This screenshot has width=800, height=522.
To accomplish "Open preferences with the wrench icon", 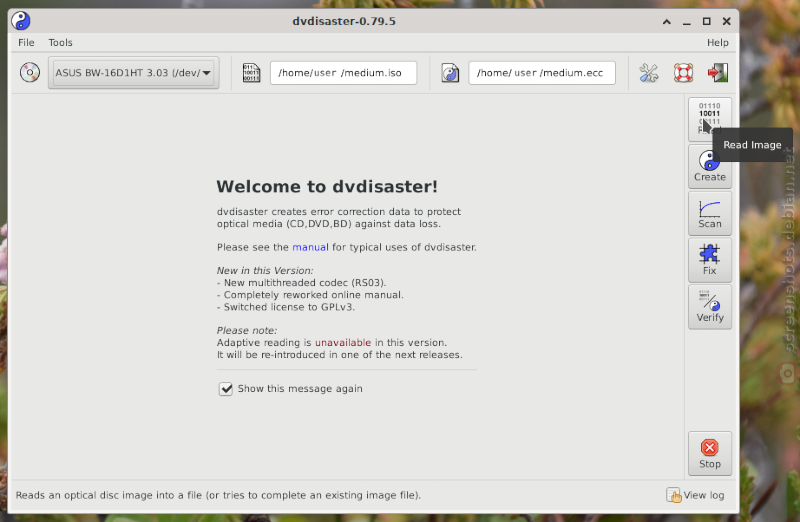I will point(648,73).
